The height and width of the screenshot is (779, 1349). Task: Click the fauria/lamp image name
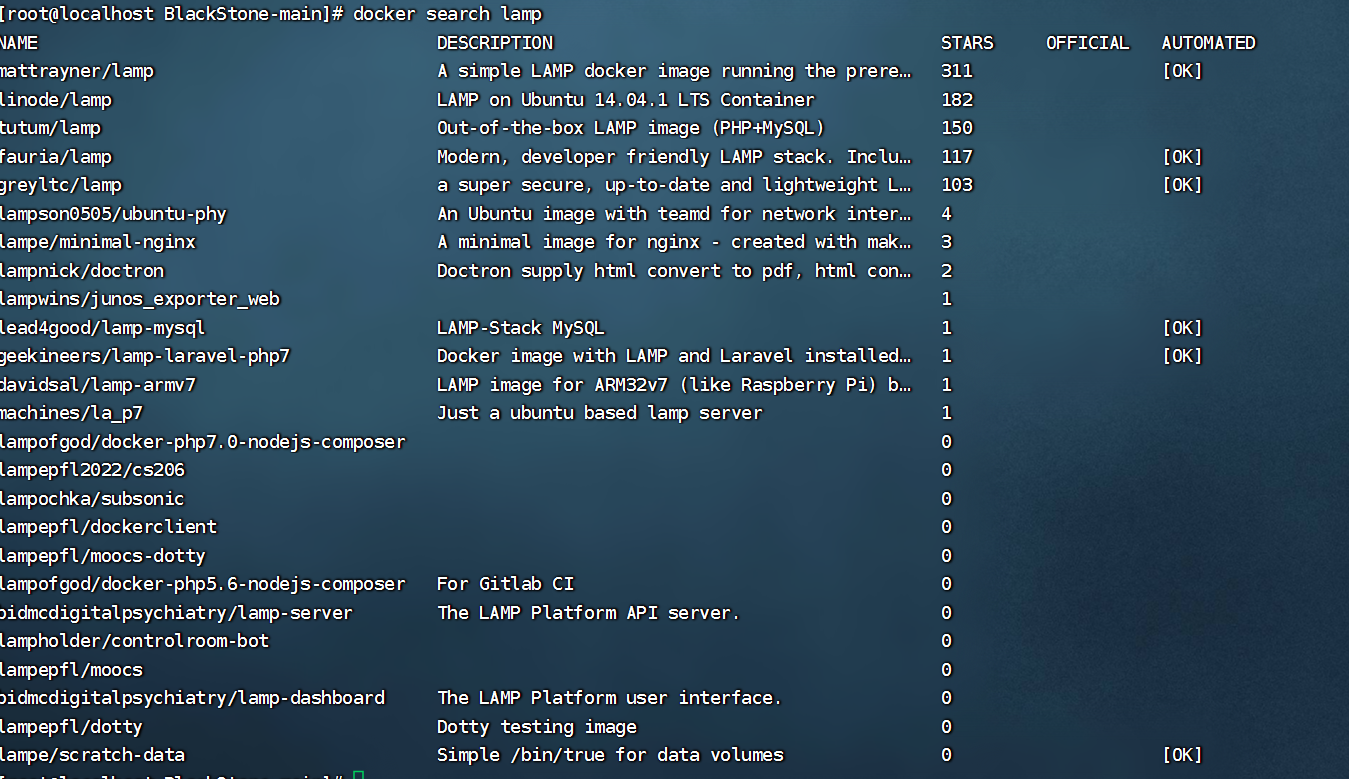coord(56,157)
